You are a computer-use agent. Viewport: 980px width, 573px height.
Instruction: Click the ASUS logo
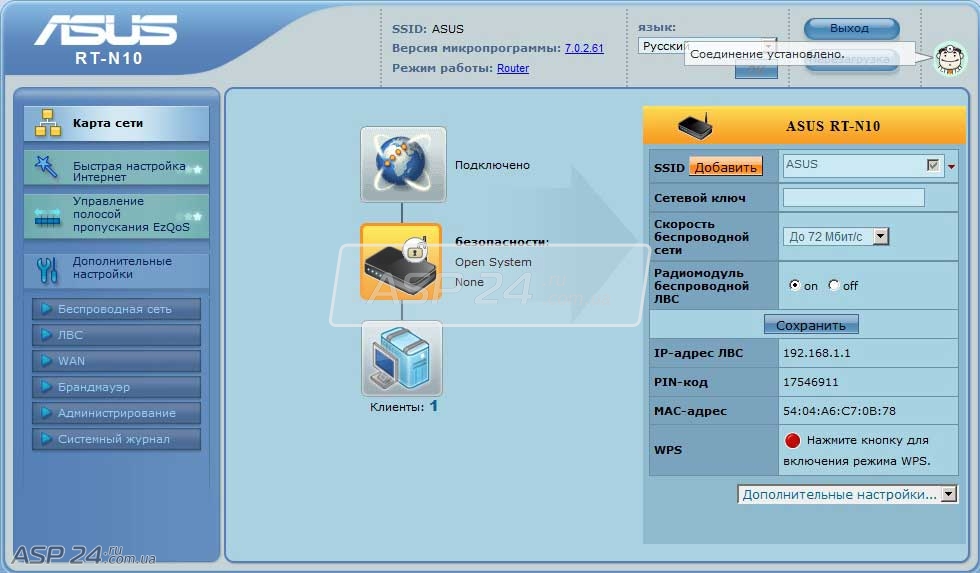tap(106, 30)
